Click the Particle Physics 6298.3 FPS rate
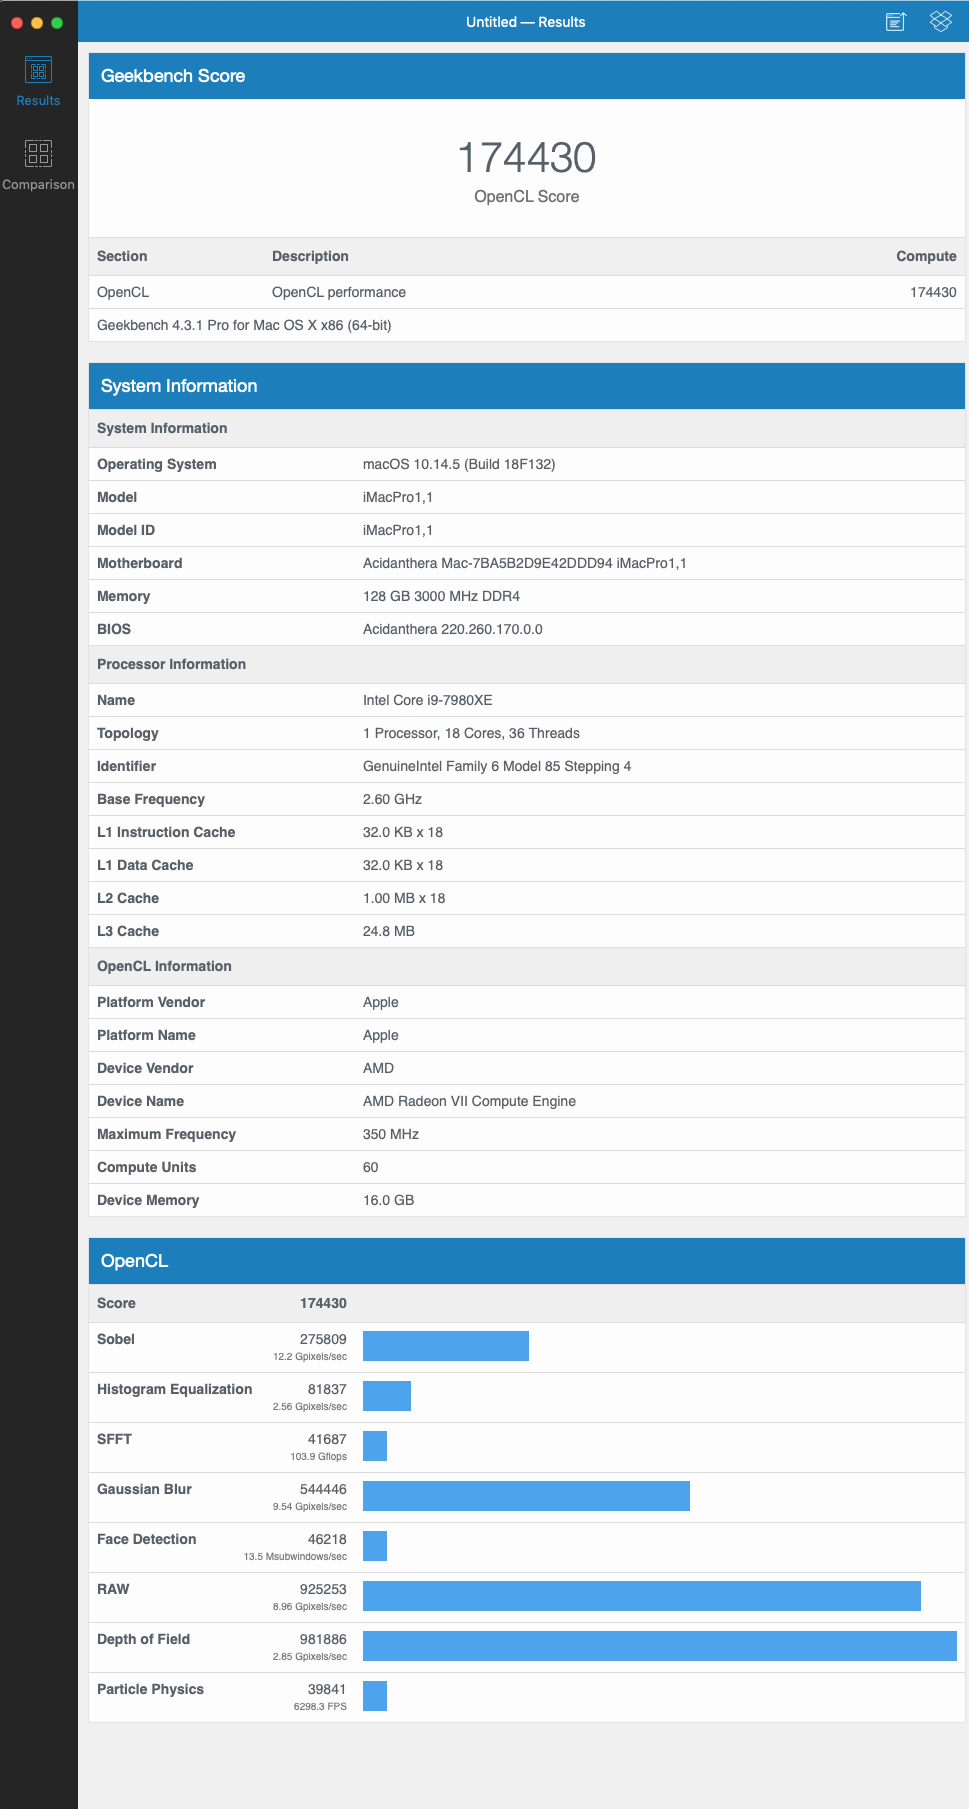This screenshot has height=1809, width=969. (320, 1707)
